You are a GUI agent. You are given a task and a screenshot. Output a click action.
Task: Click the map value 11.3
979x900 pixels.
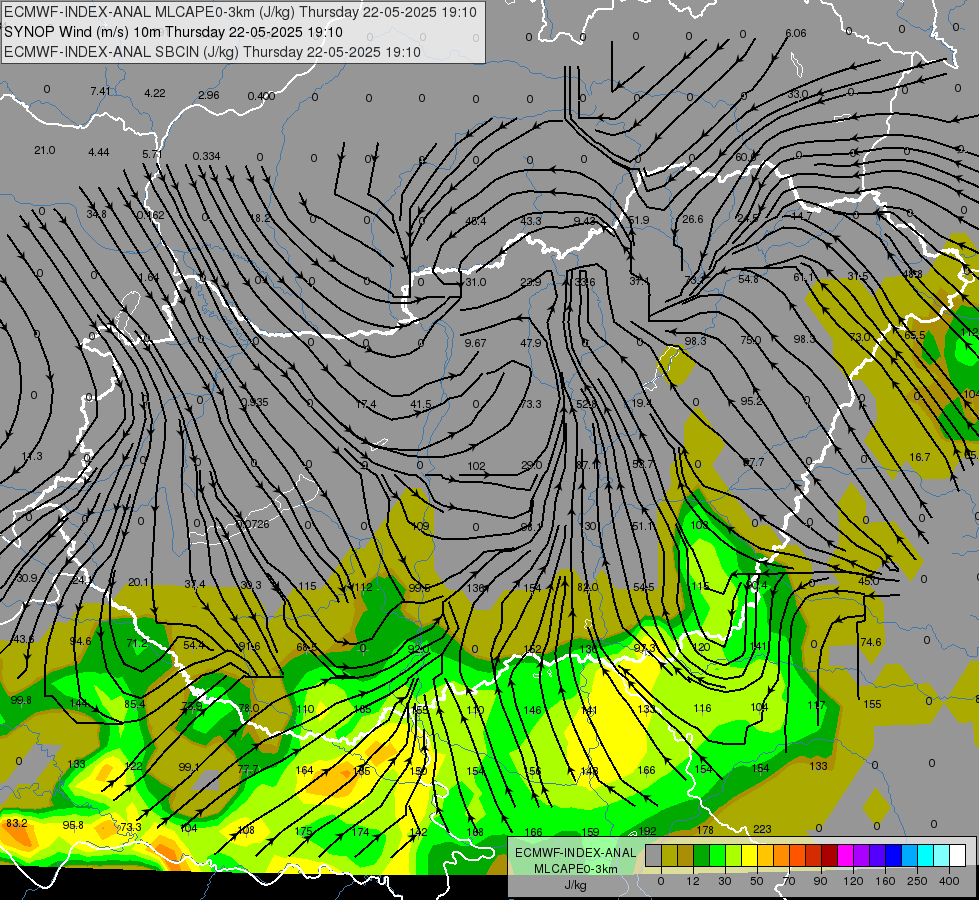[32, 456]
